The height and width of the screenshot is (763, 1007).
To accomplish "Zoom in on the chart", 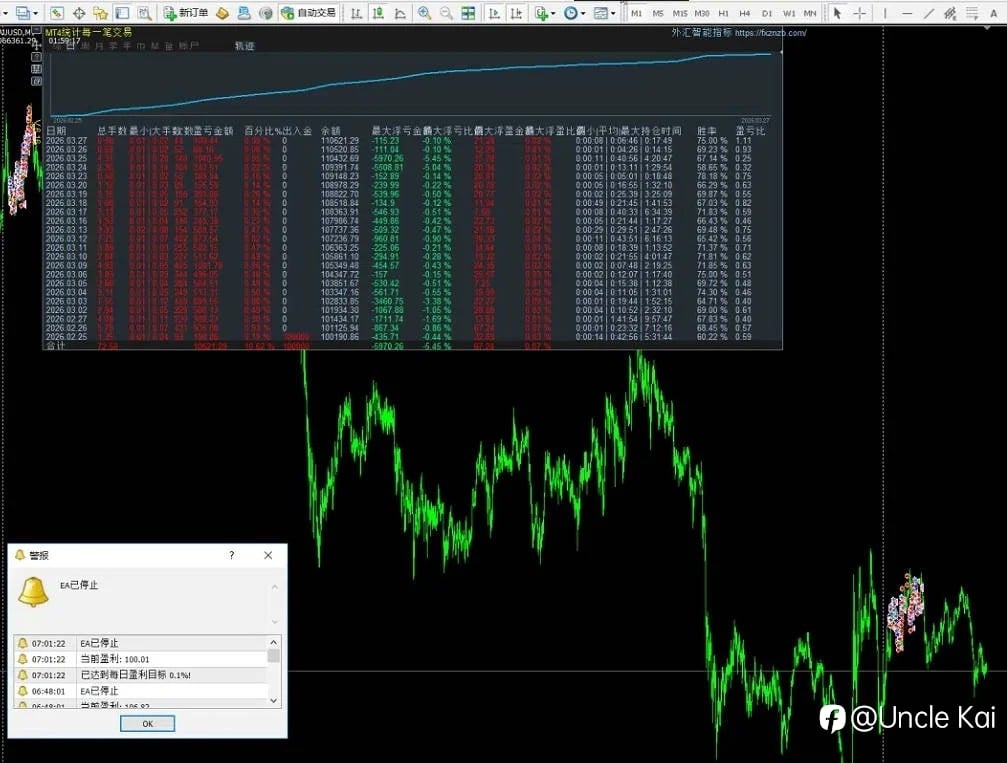I will click(x=425, y=13).
